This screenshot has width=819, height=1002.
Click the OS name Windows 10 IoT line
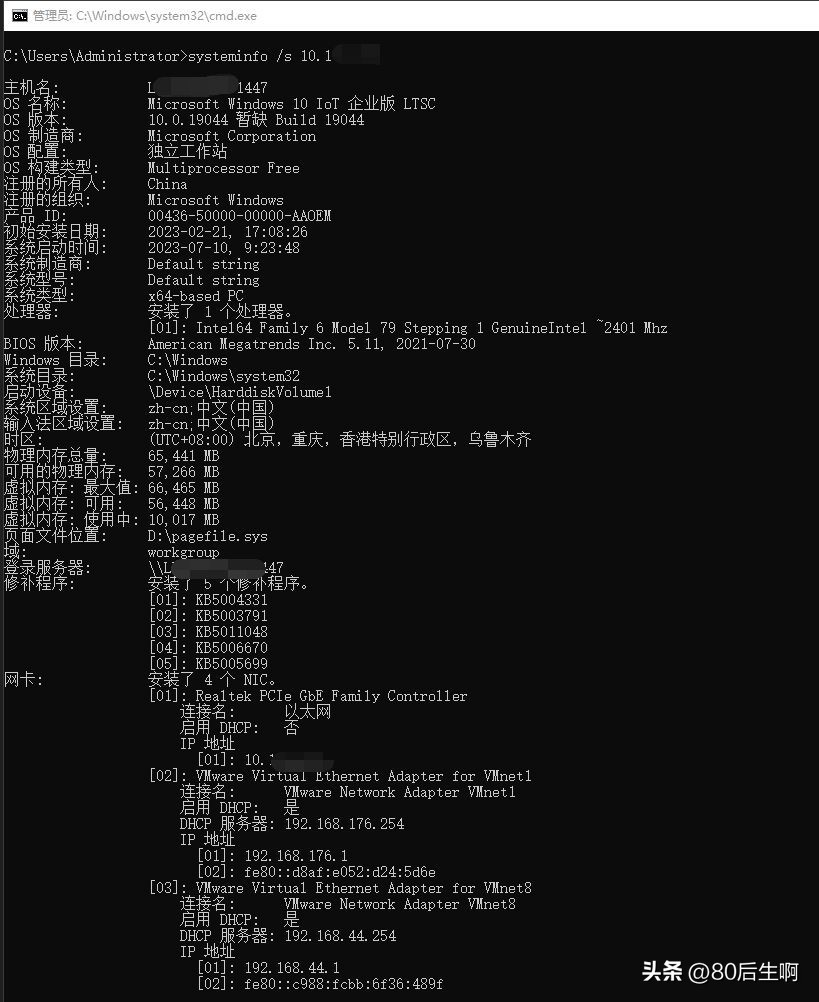[291, 104]
